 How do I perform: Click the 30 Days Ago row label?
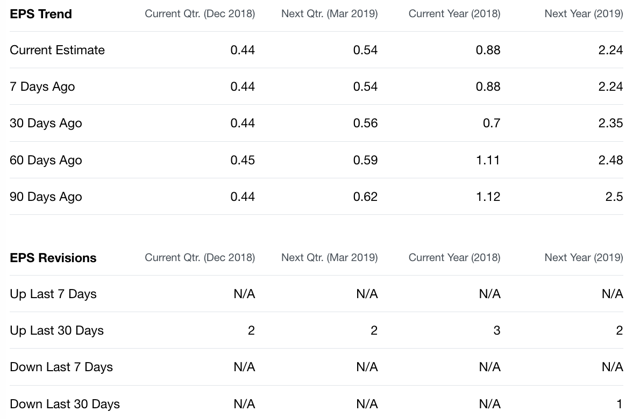[x=46, y=123]
